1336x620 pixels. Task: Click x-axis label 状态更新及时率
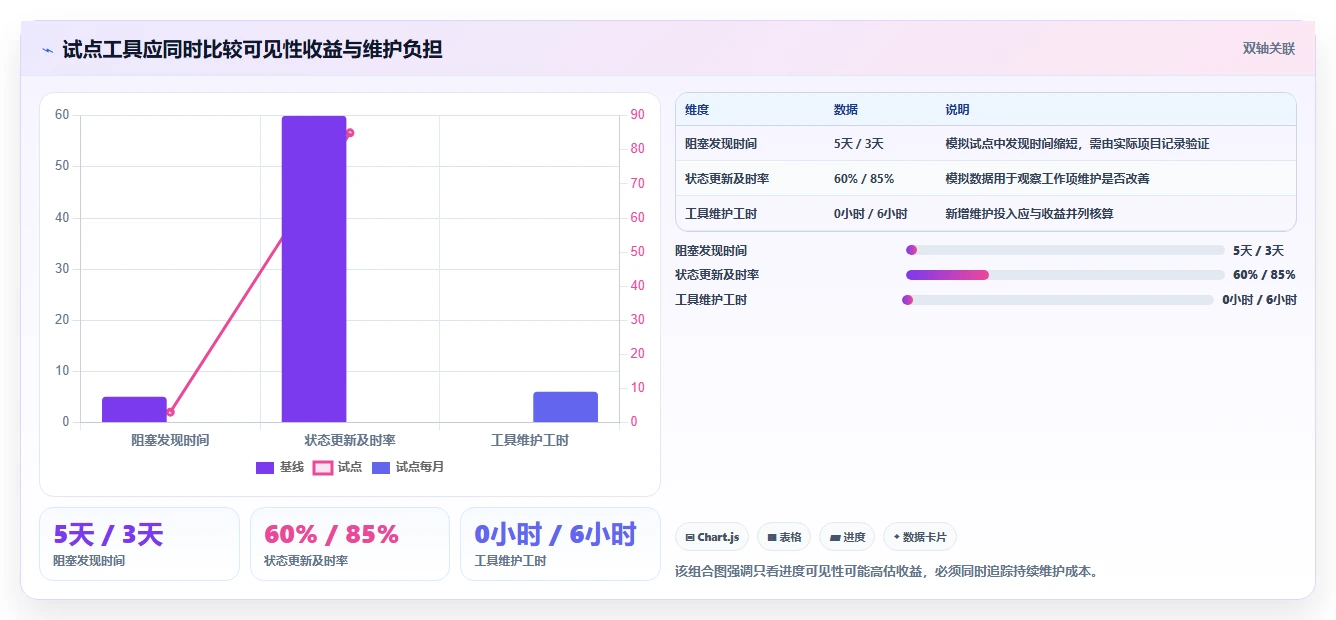pyautogui.click(x=350, y=440)
